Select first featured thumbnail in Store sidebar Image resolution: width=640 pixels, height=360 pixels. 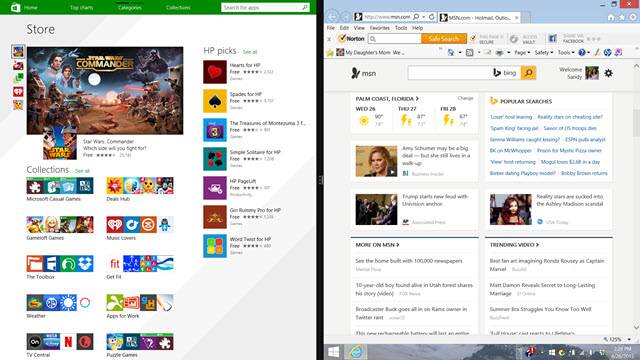pos(18,51)
